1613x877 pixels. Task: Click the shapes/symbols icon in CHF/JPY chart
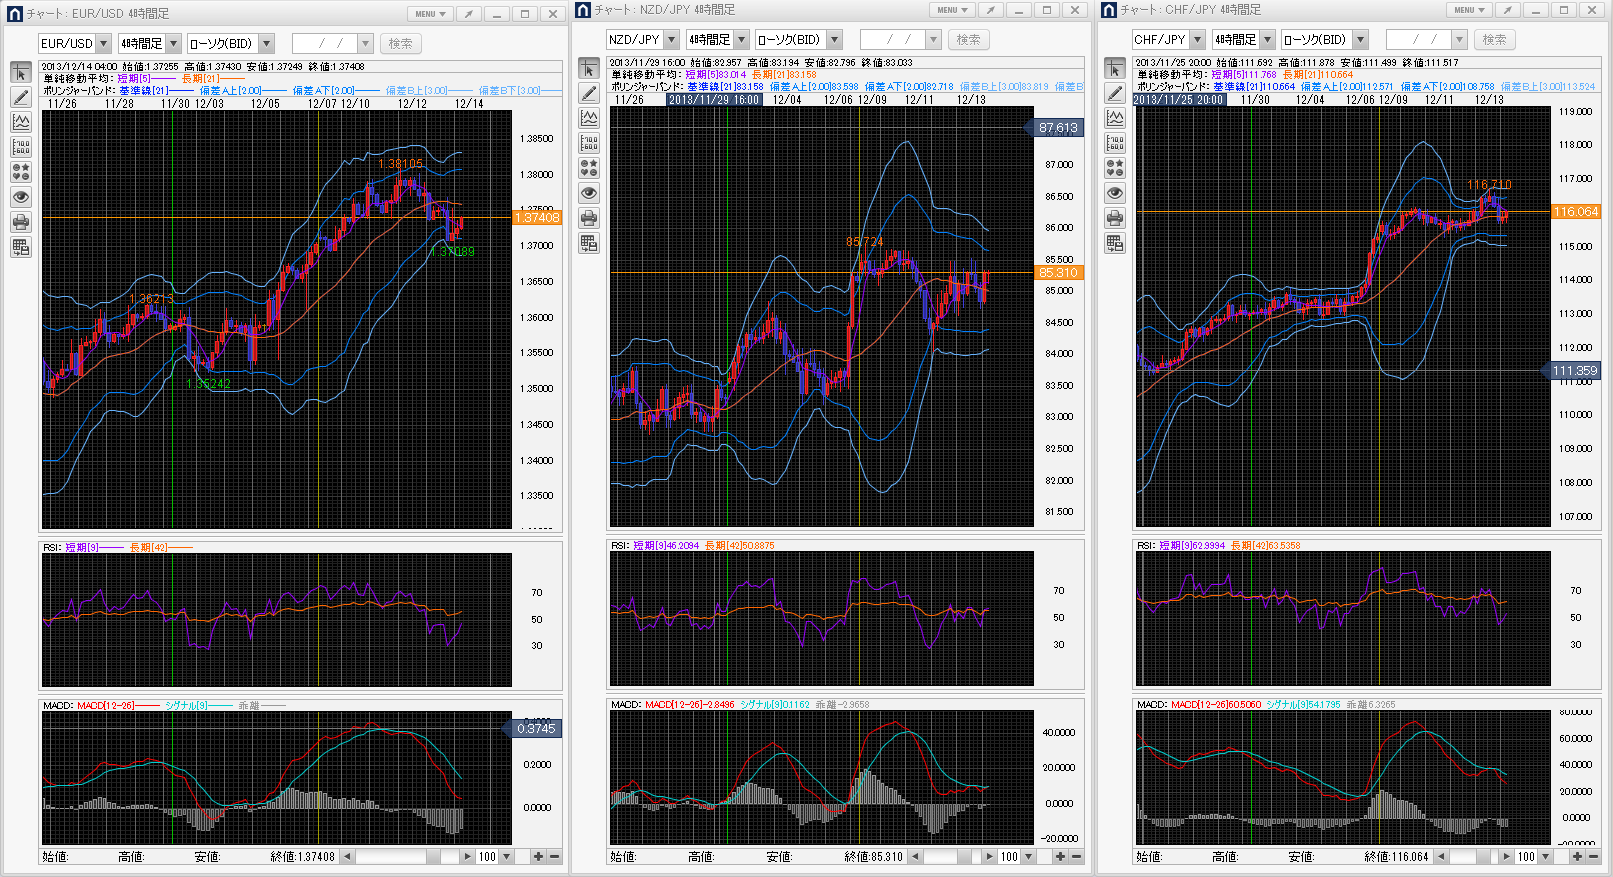coord(1115,168)
